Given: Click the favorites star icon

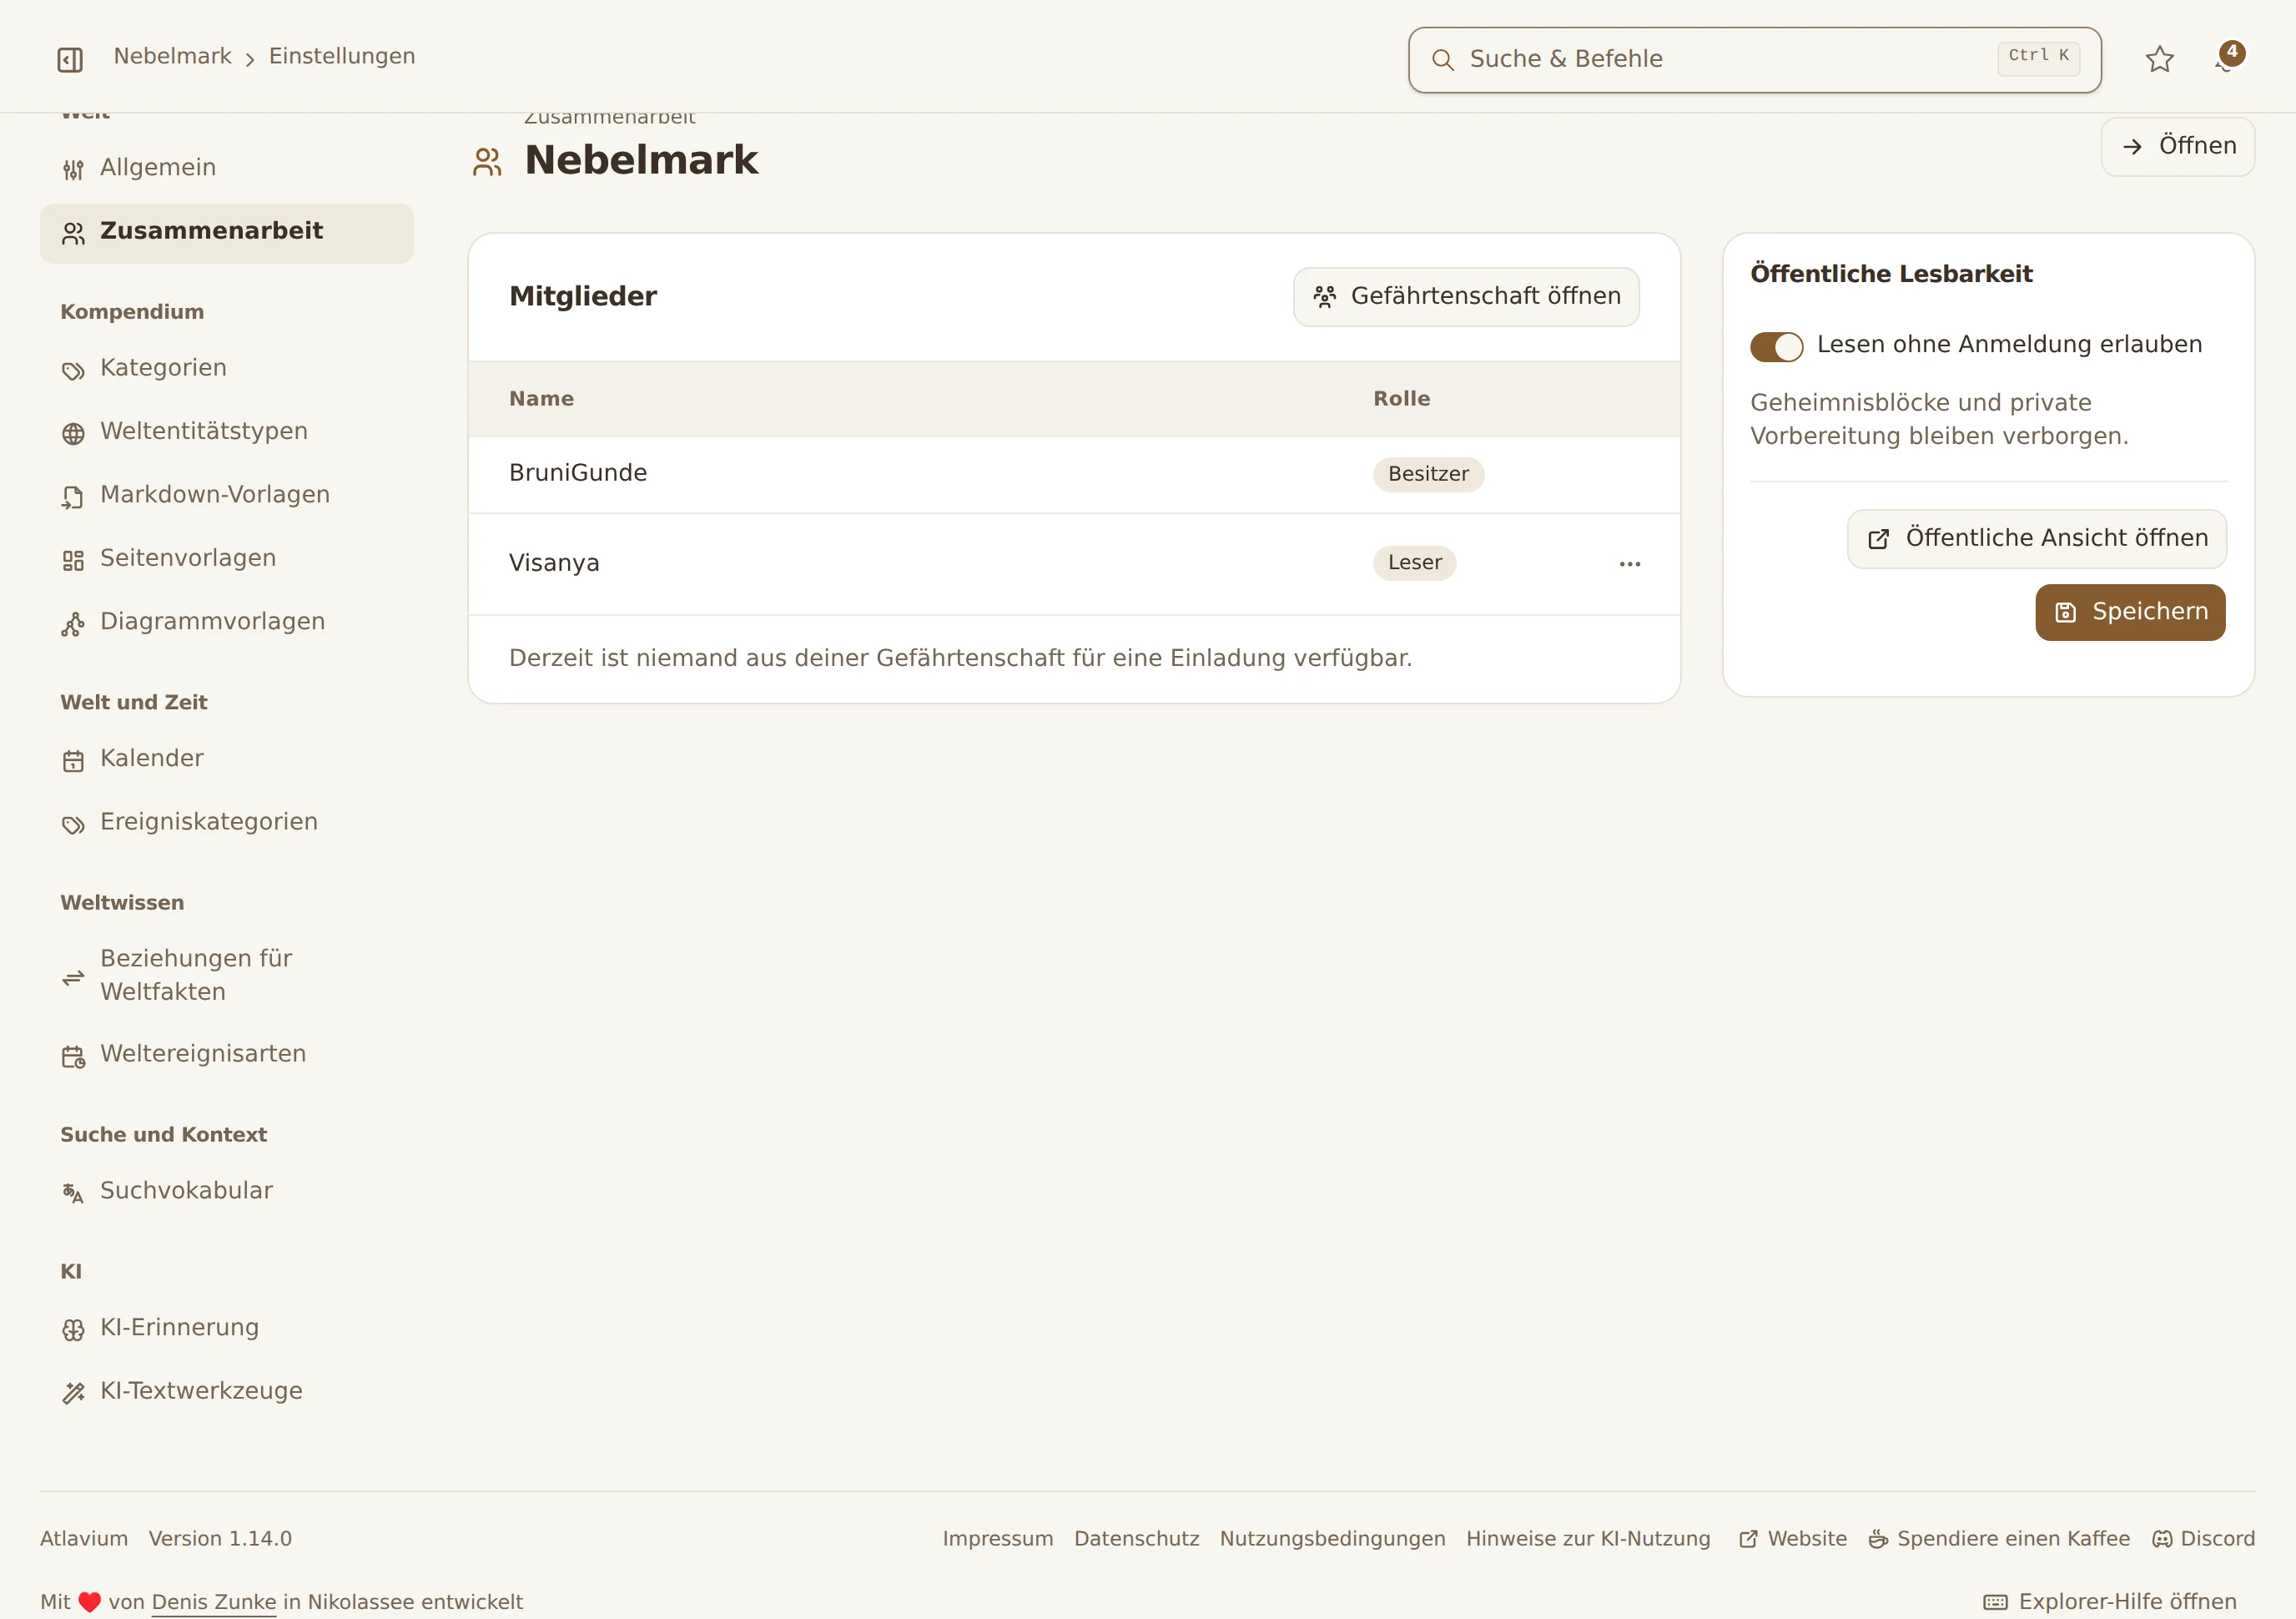Looking at the screenshot, I should point(2160,59).
